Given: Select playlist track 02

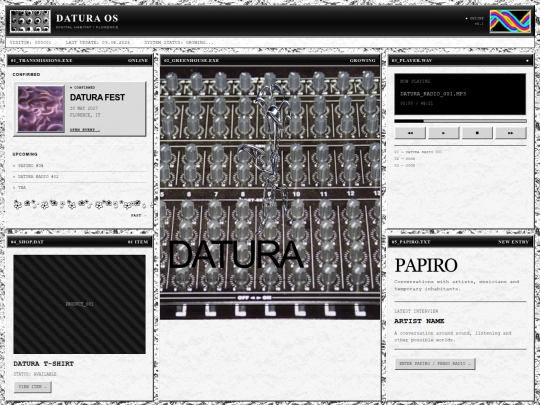Looking at the screenshot, I should coord(405,159).
